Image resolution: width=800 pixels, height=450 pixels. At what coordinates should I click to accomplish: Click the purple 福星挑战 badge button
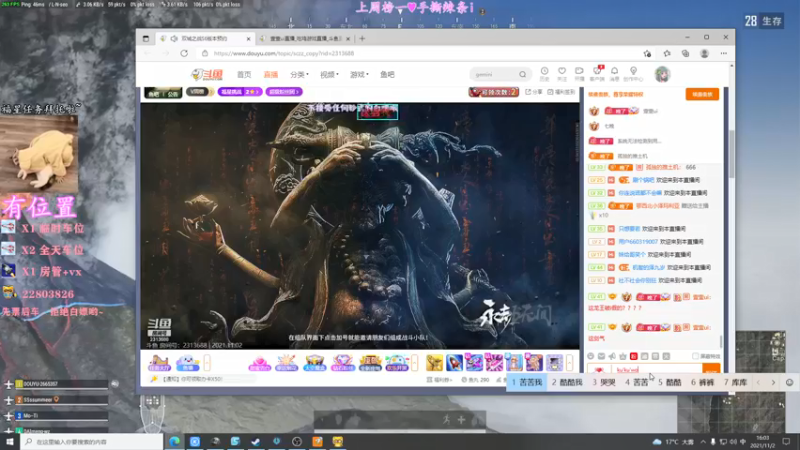point(240,92)
